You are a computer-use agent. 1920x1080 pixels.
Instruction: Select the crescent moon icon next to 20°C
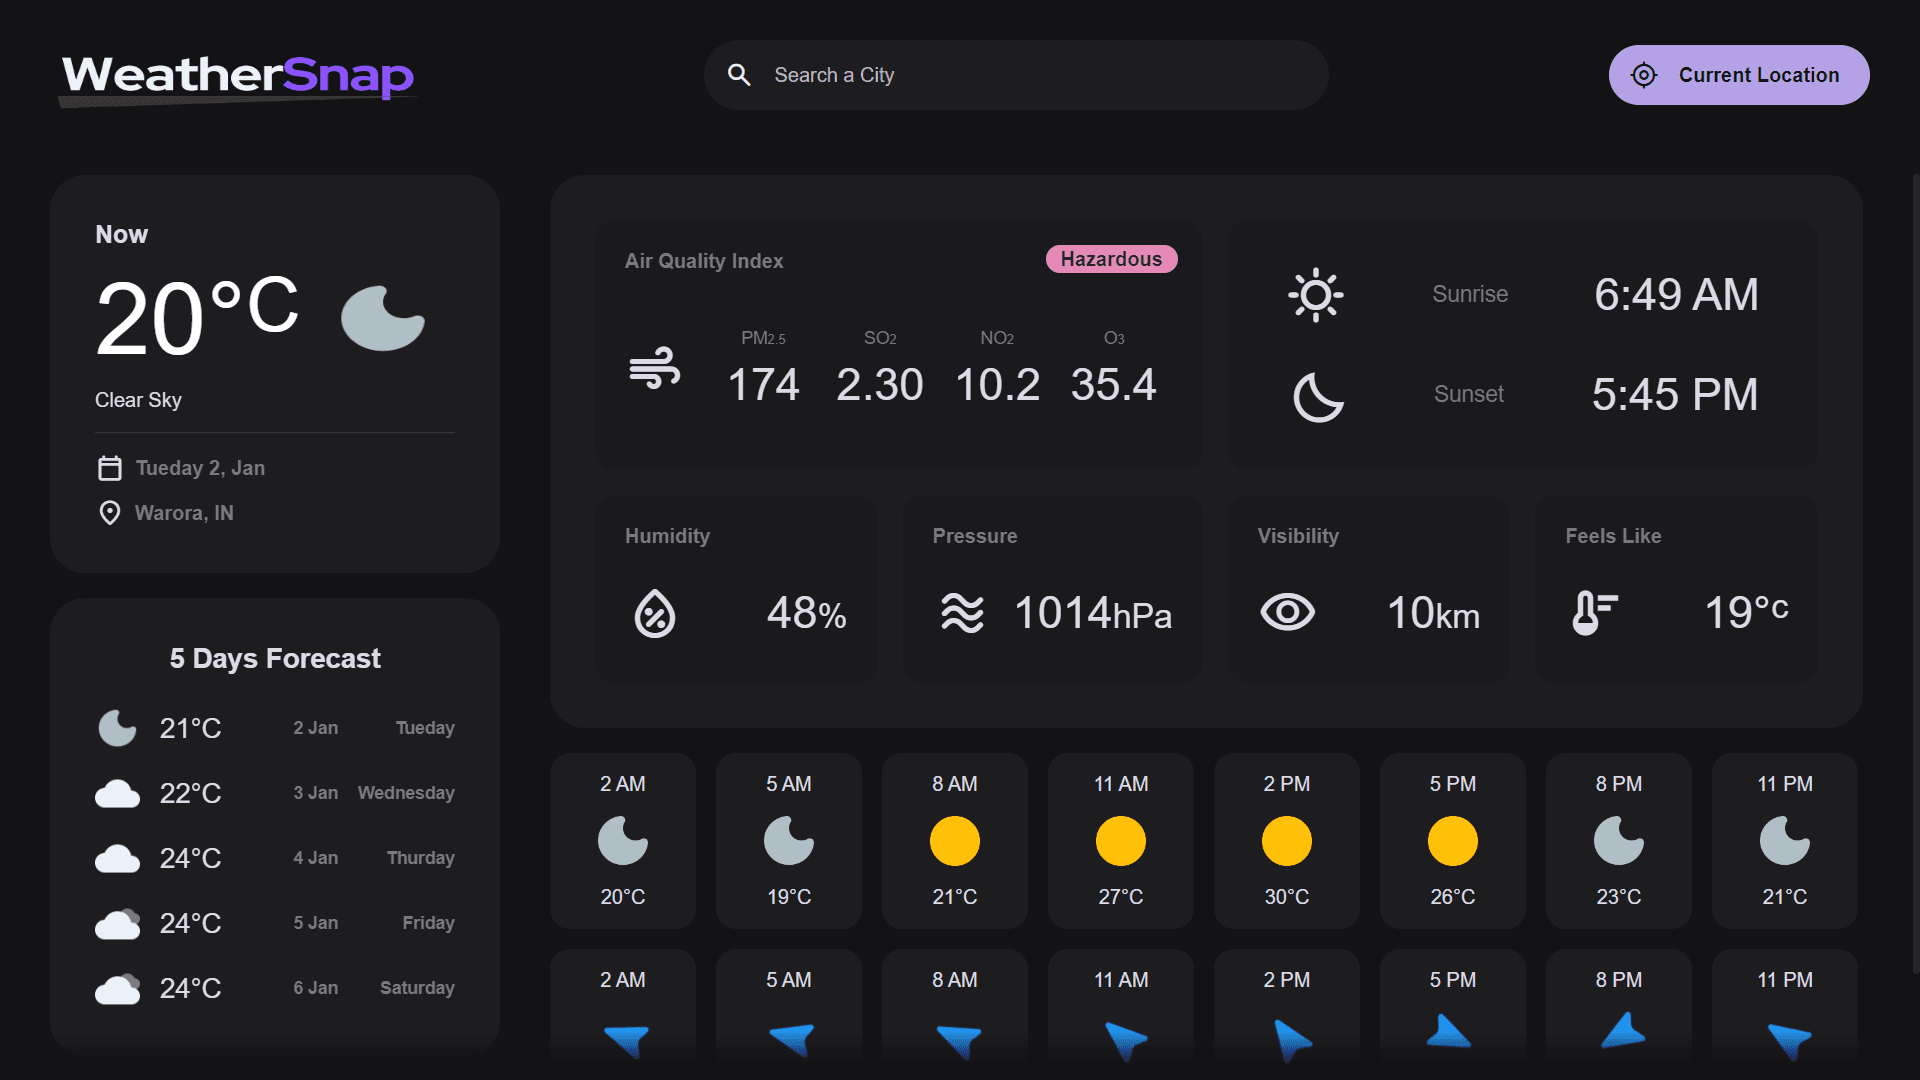383,318
